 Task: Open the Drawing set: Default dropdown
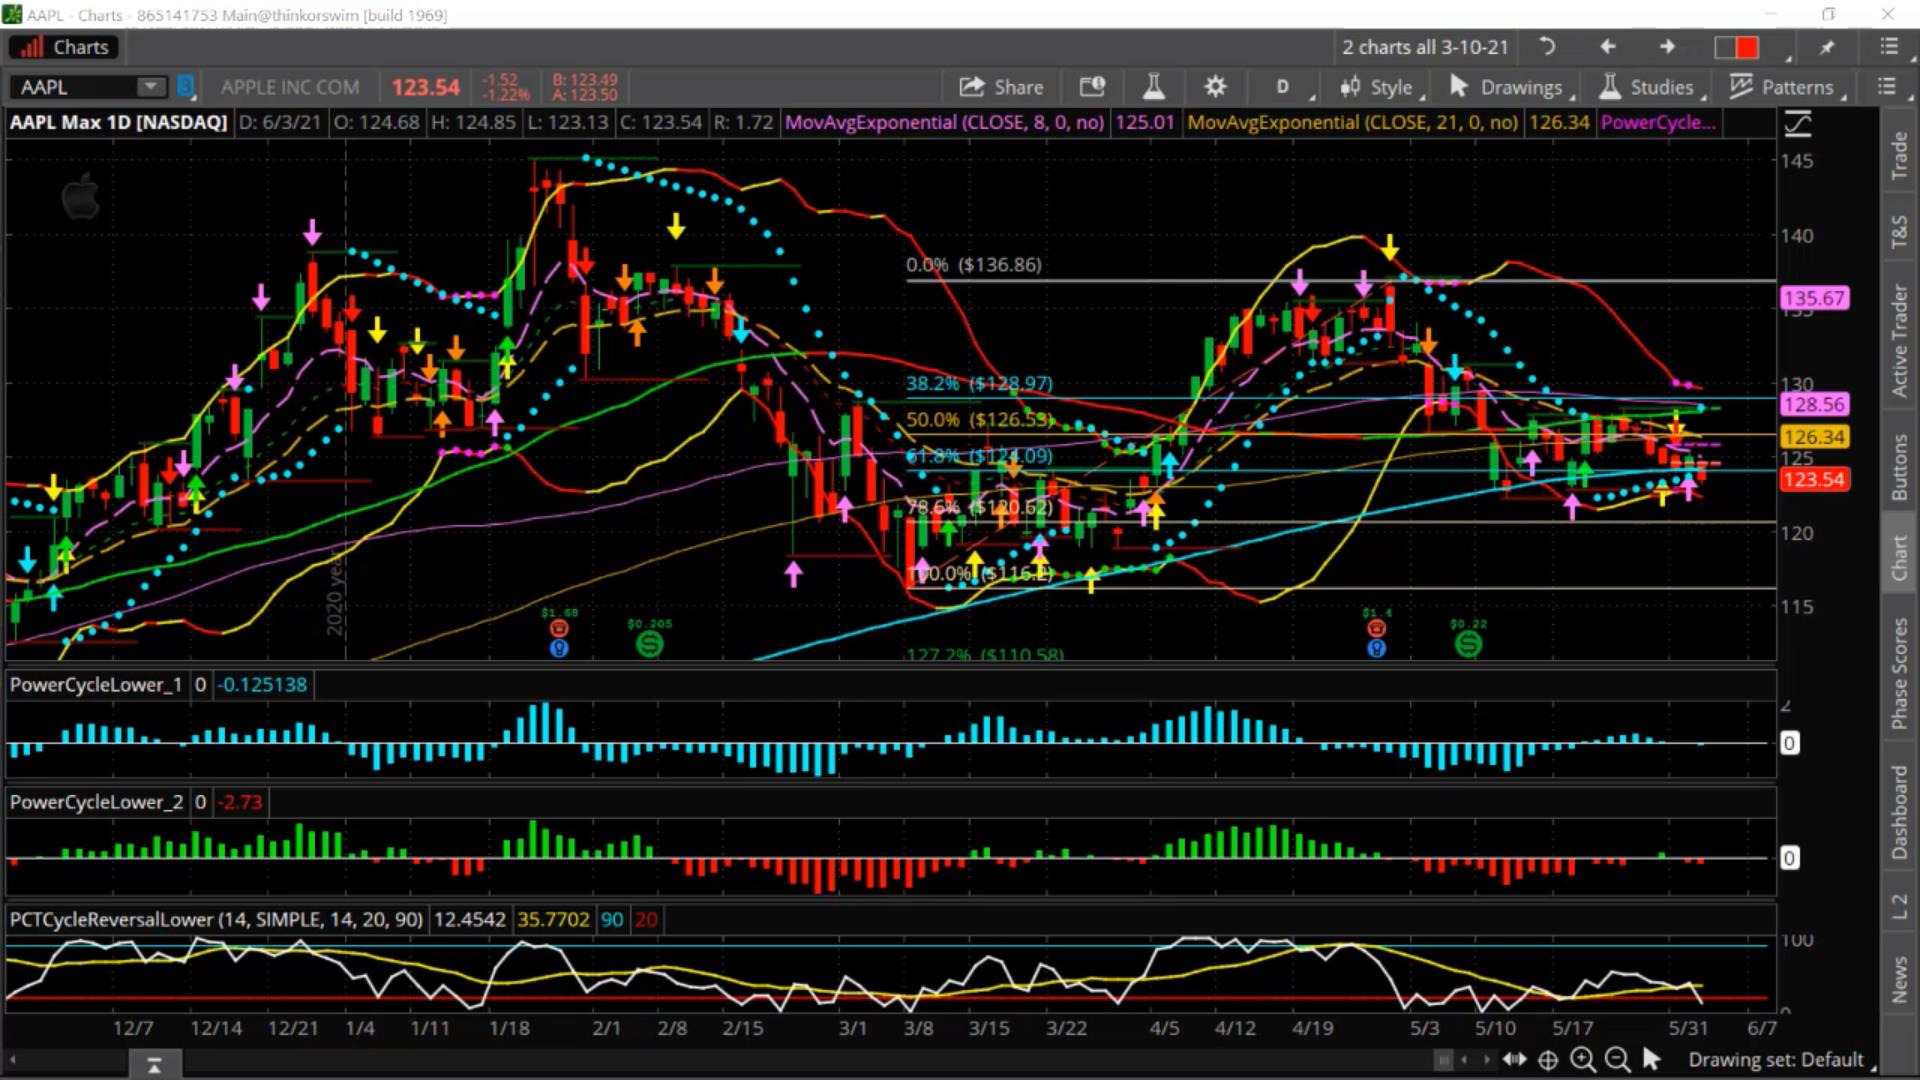[1780, 1059]
